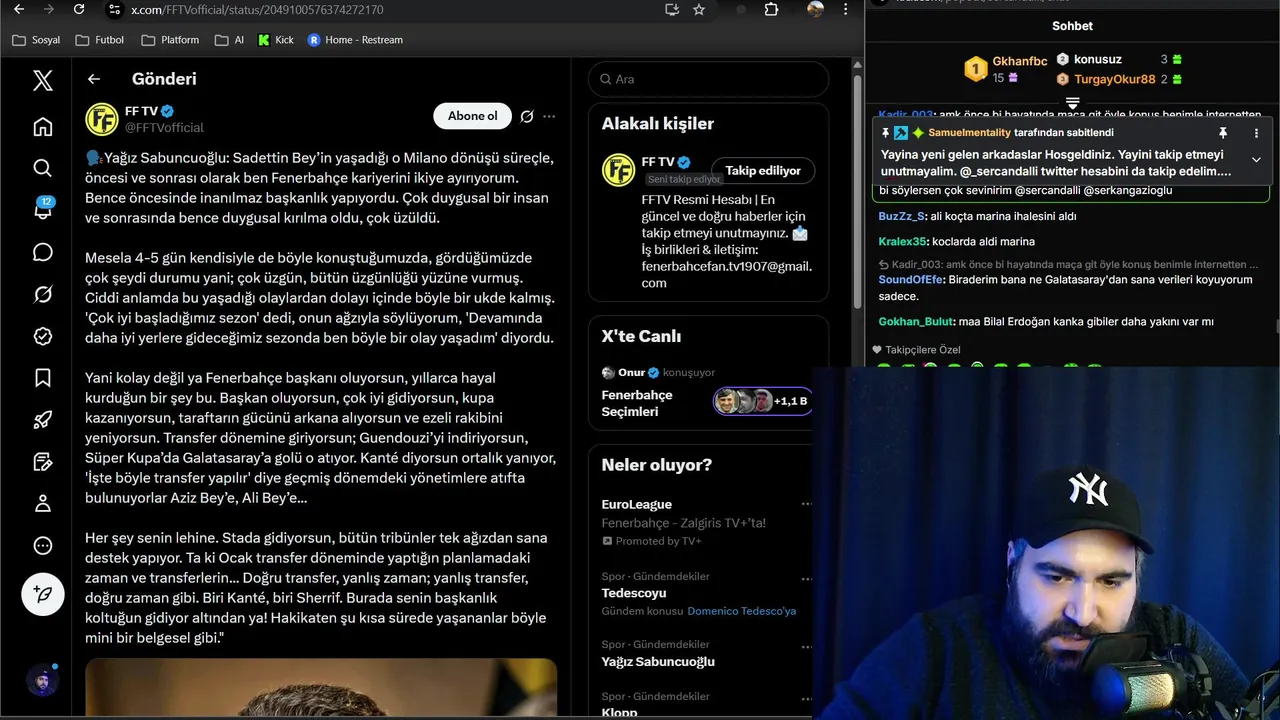Click Onur in the X'te Canlı card

[631, 372]
